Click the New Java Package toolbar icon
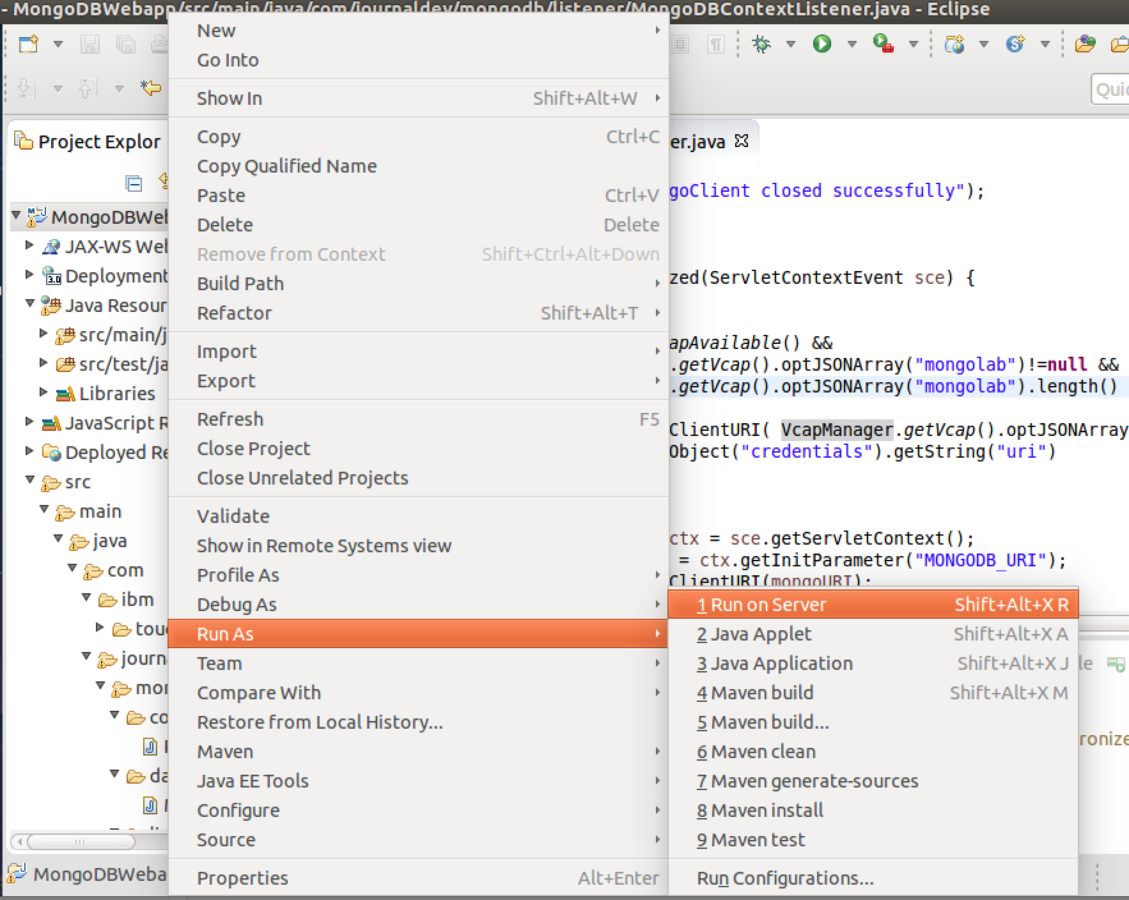The image size is (1129, 900). [x=954, y=44]
